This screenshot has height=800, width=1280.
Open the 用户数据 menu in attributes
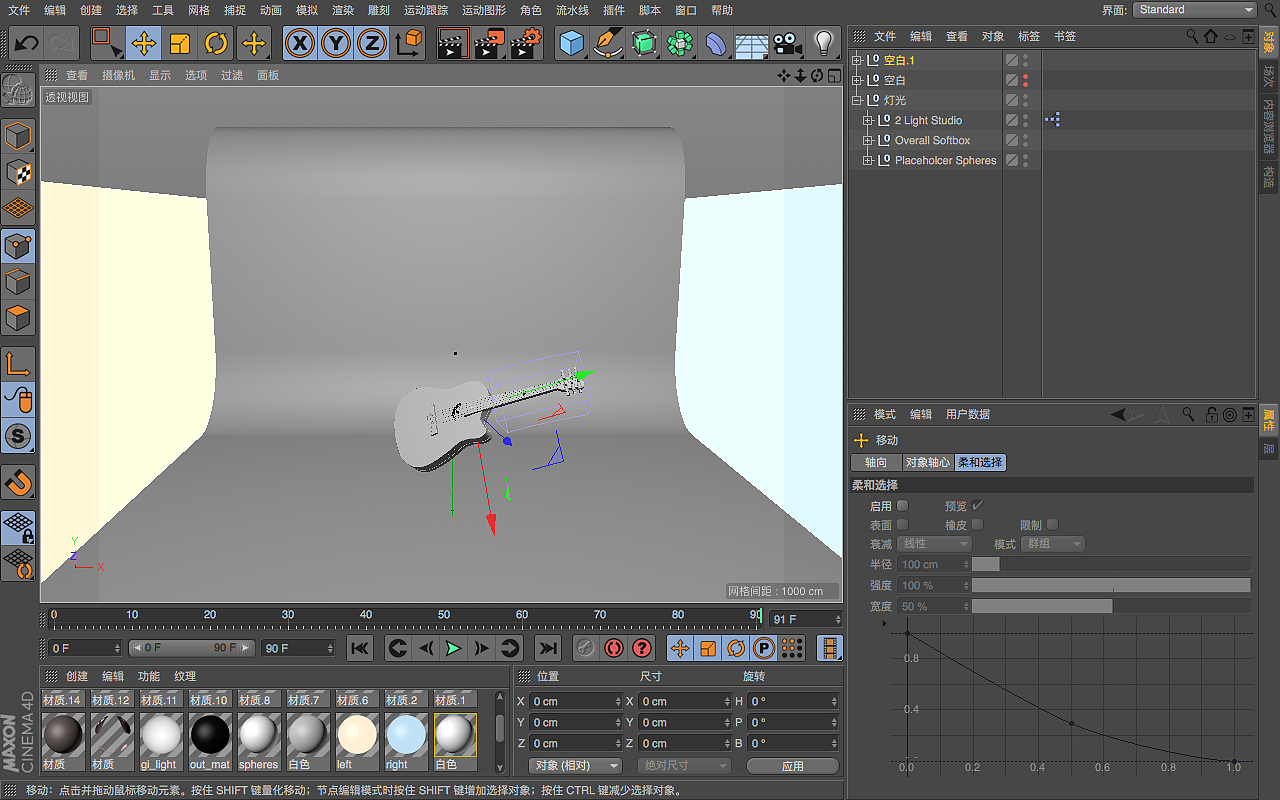968,414
